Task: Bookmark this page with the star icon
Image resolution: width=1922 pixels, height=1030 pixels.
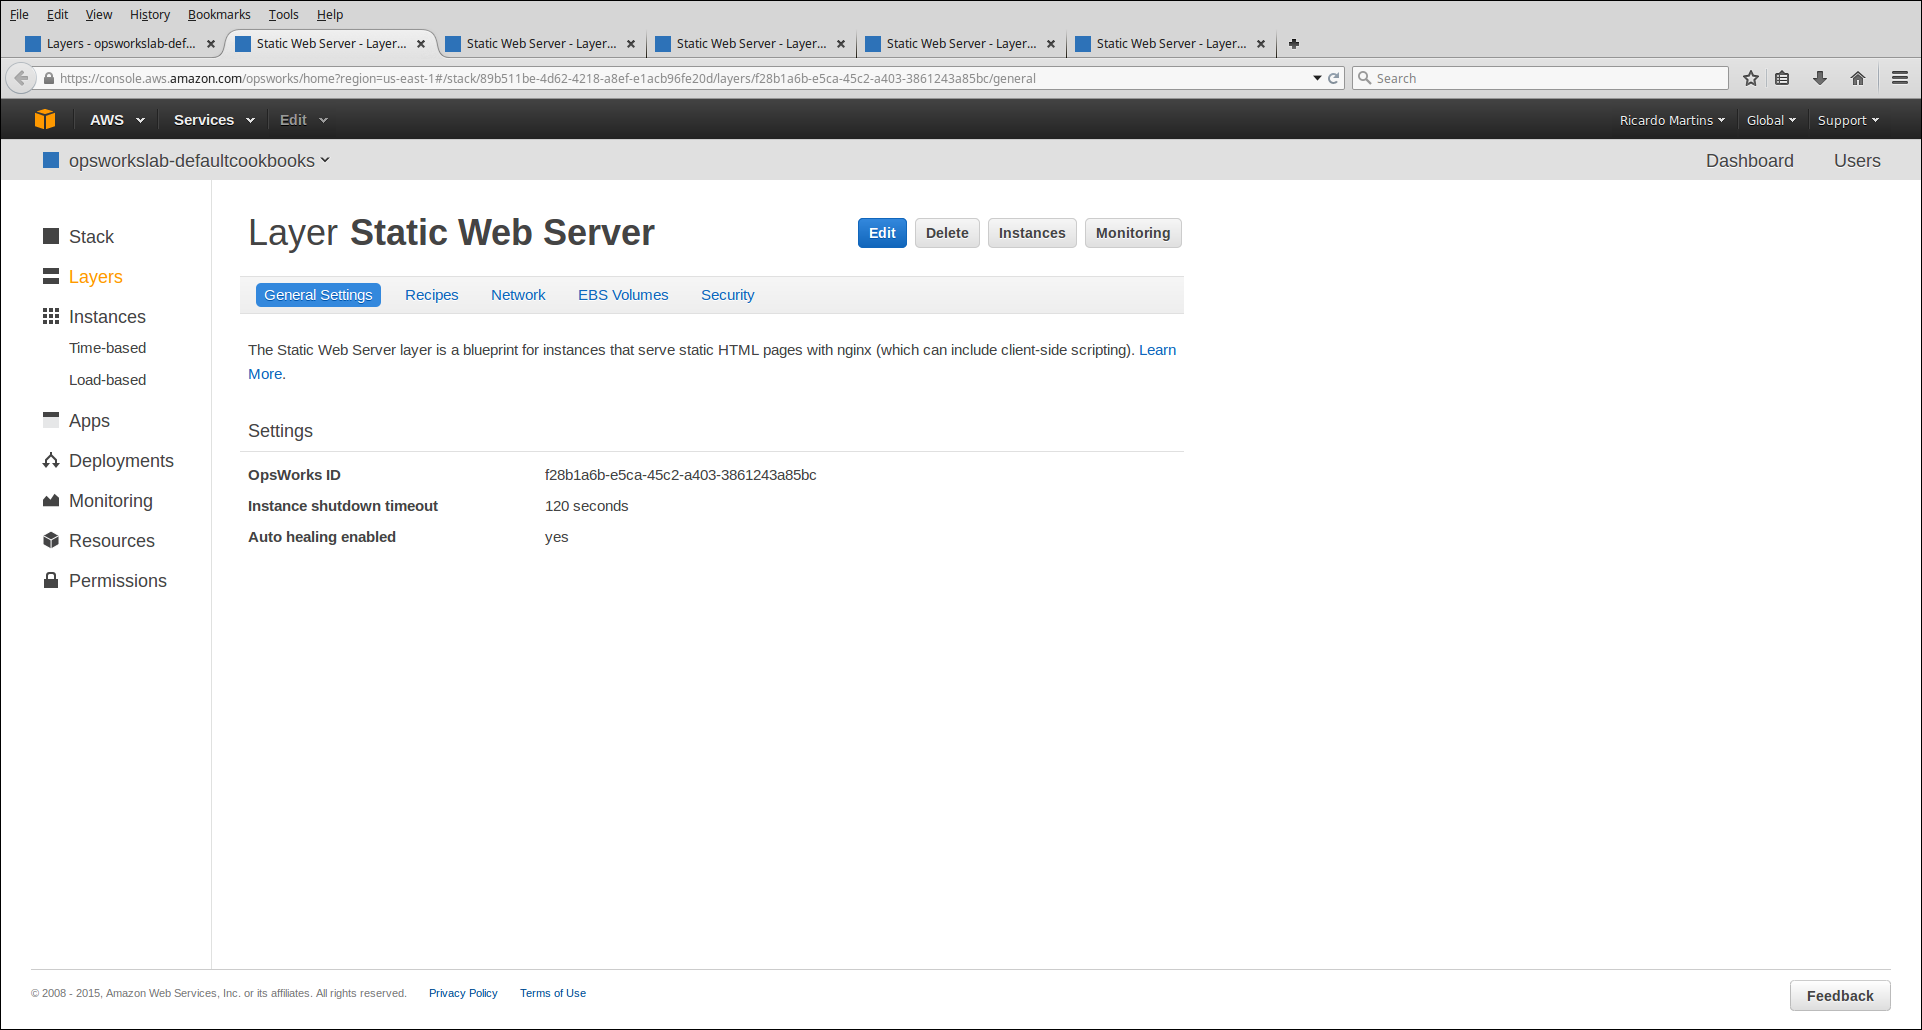Action: pos(1751,78)
